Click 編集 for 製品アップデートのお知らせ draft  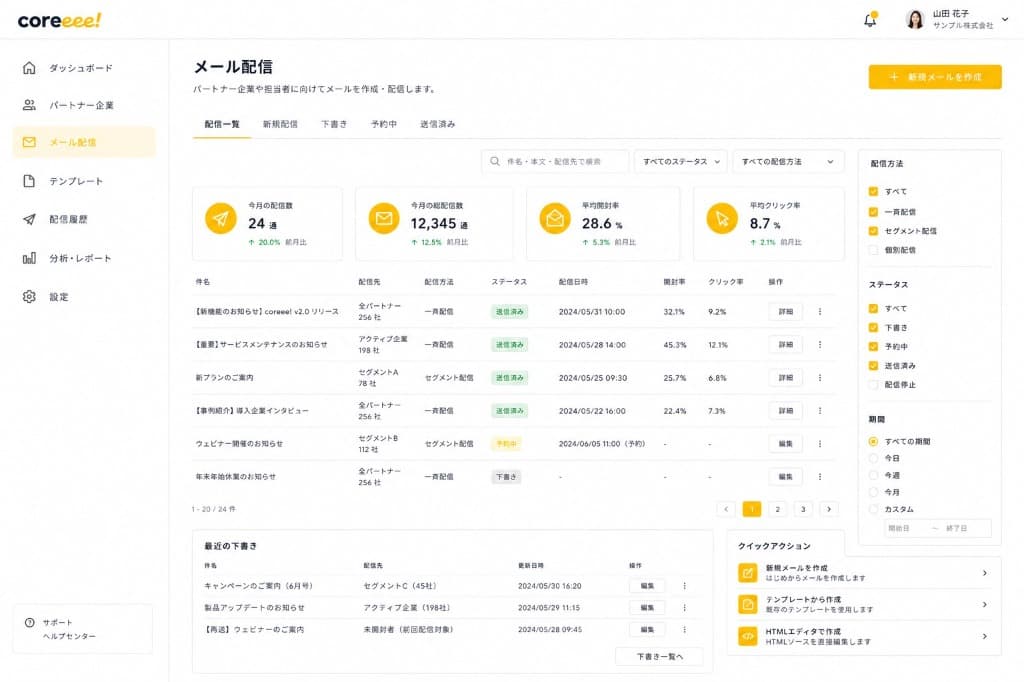click(x=647, y=608)
